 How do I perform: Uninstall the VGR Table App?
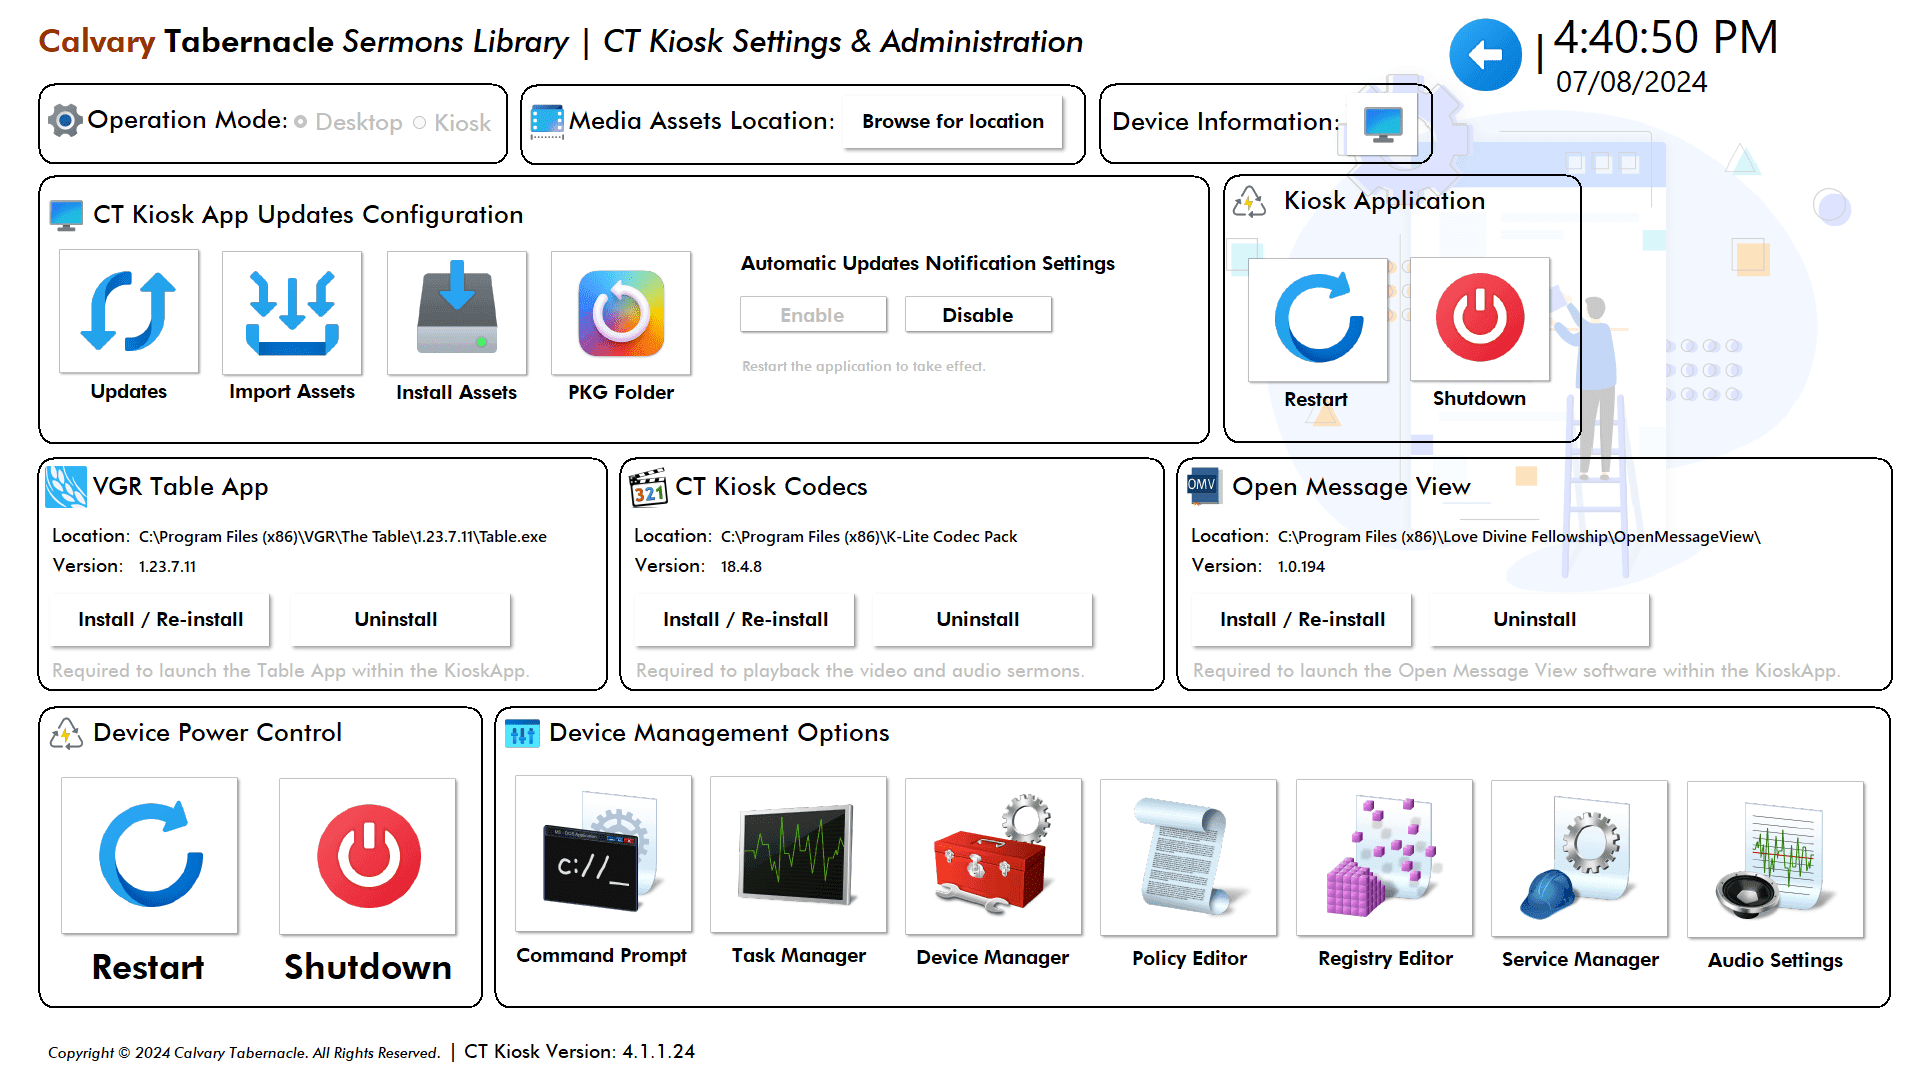point(396,619)
